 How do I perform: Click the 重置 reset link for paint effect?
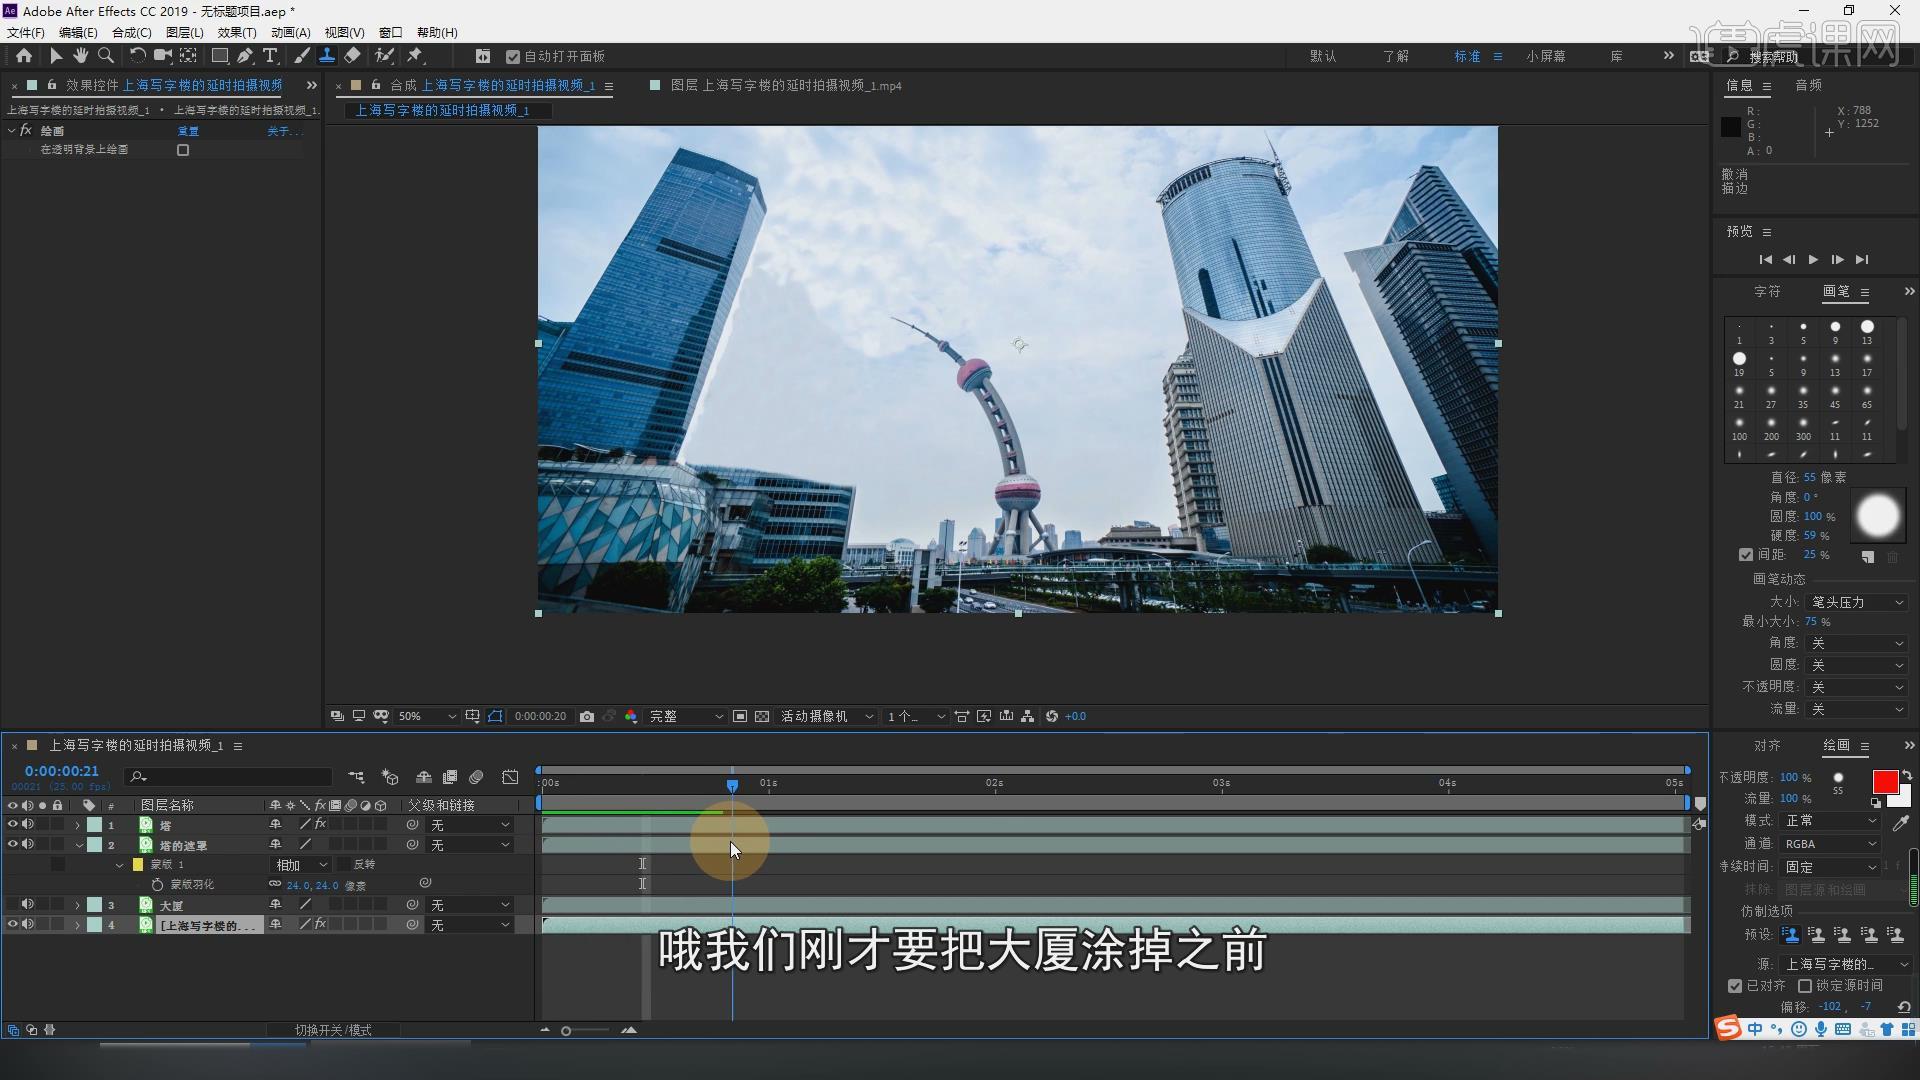coord(188,131)
